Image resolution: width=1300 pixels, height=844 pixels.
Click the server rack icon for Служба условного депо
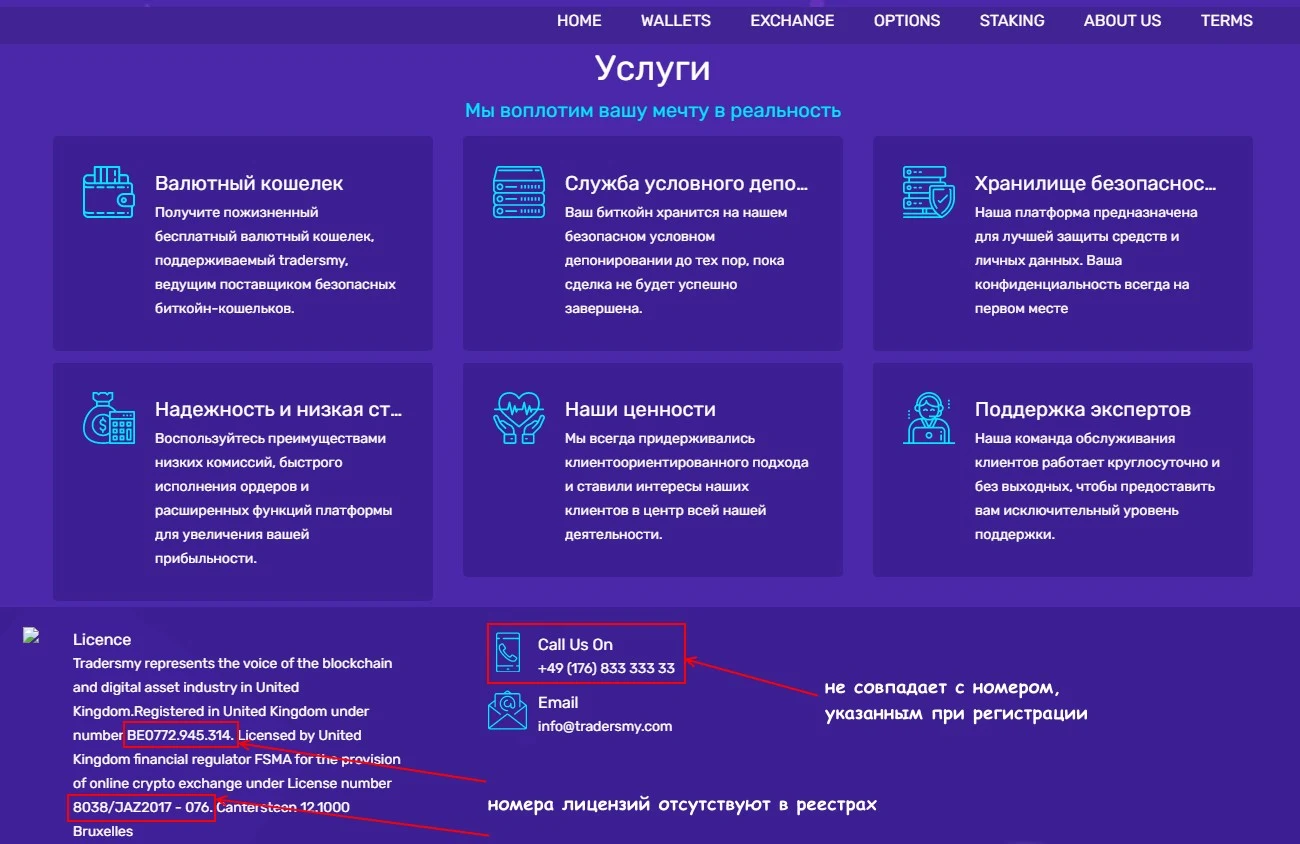point(518,191)
